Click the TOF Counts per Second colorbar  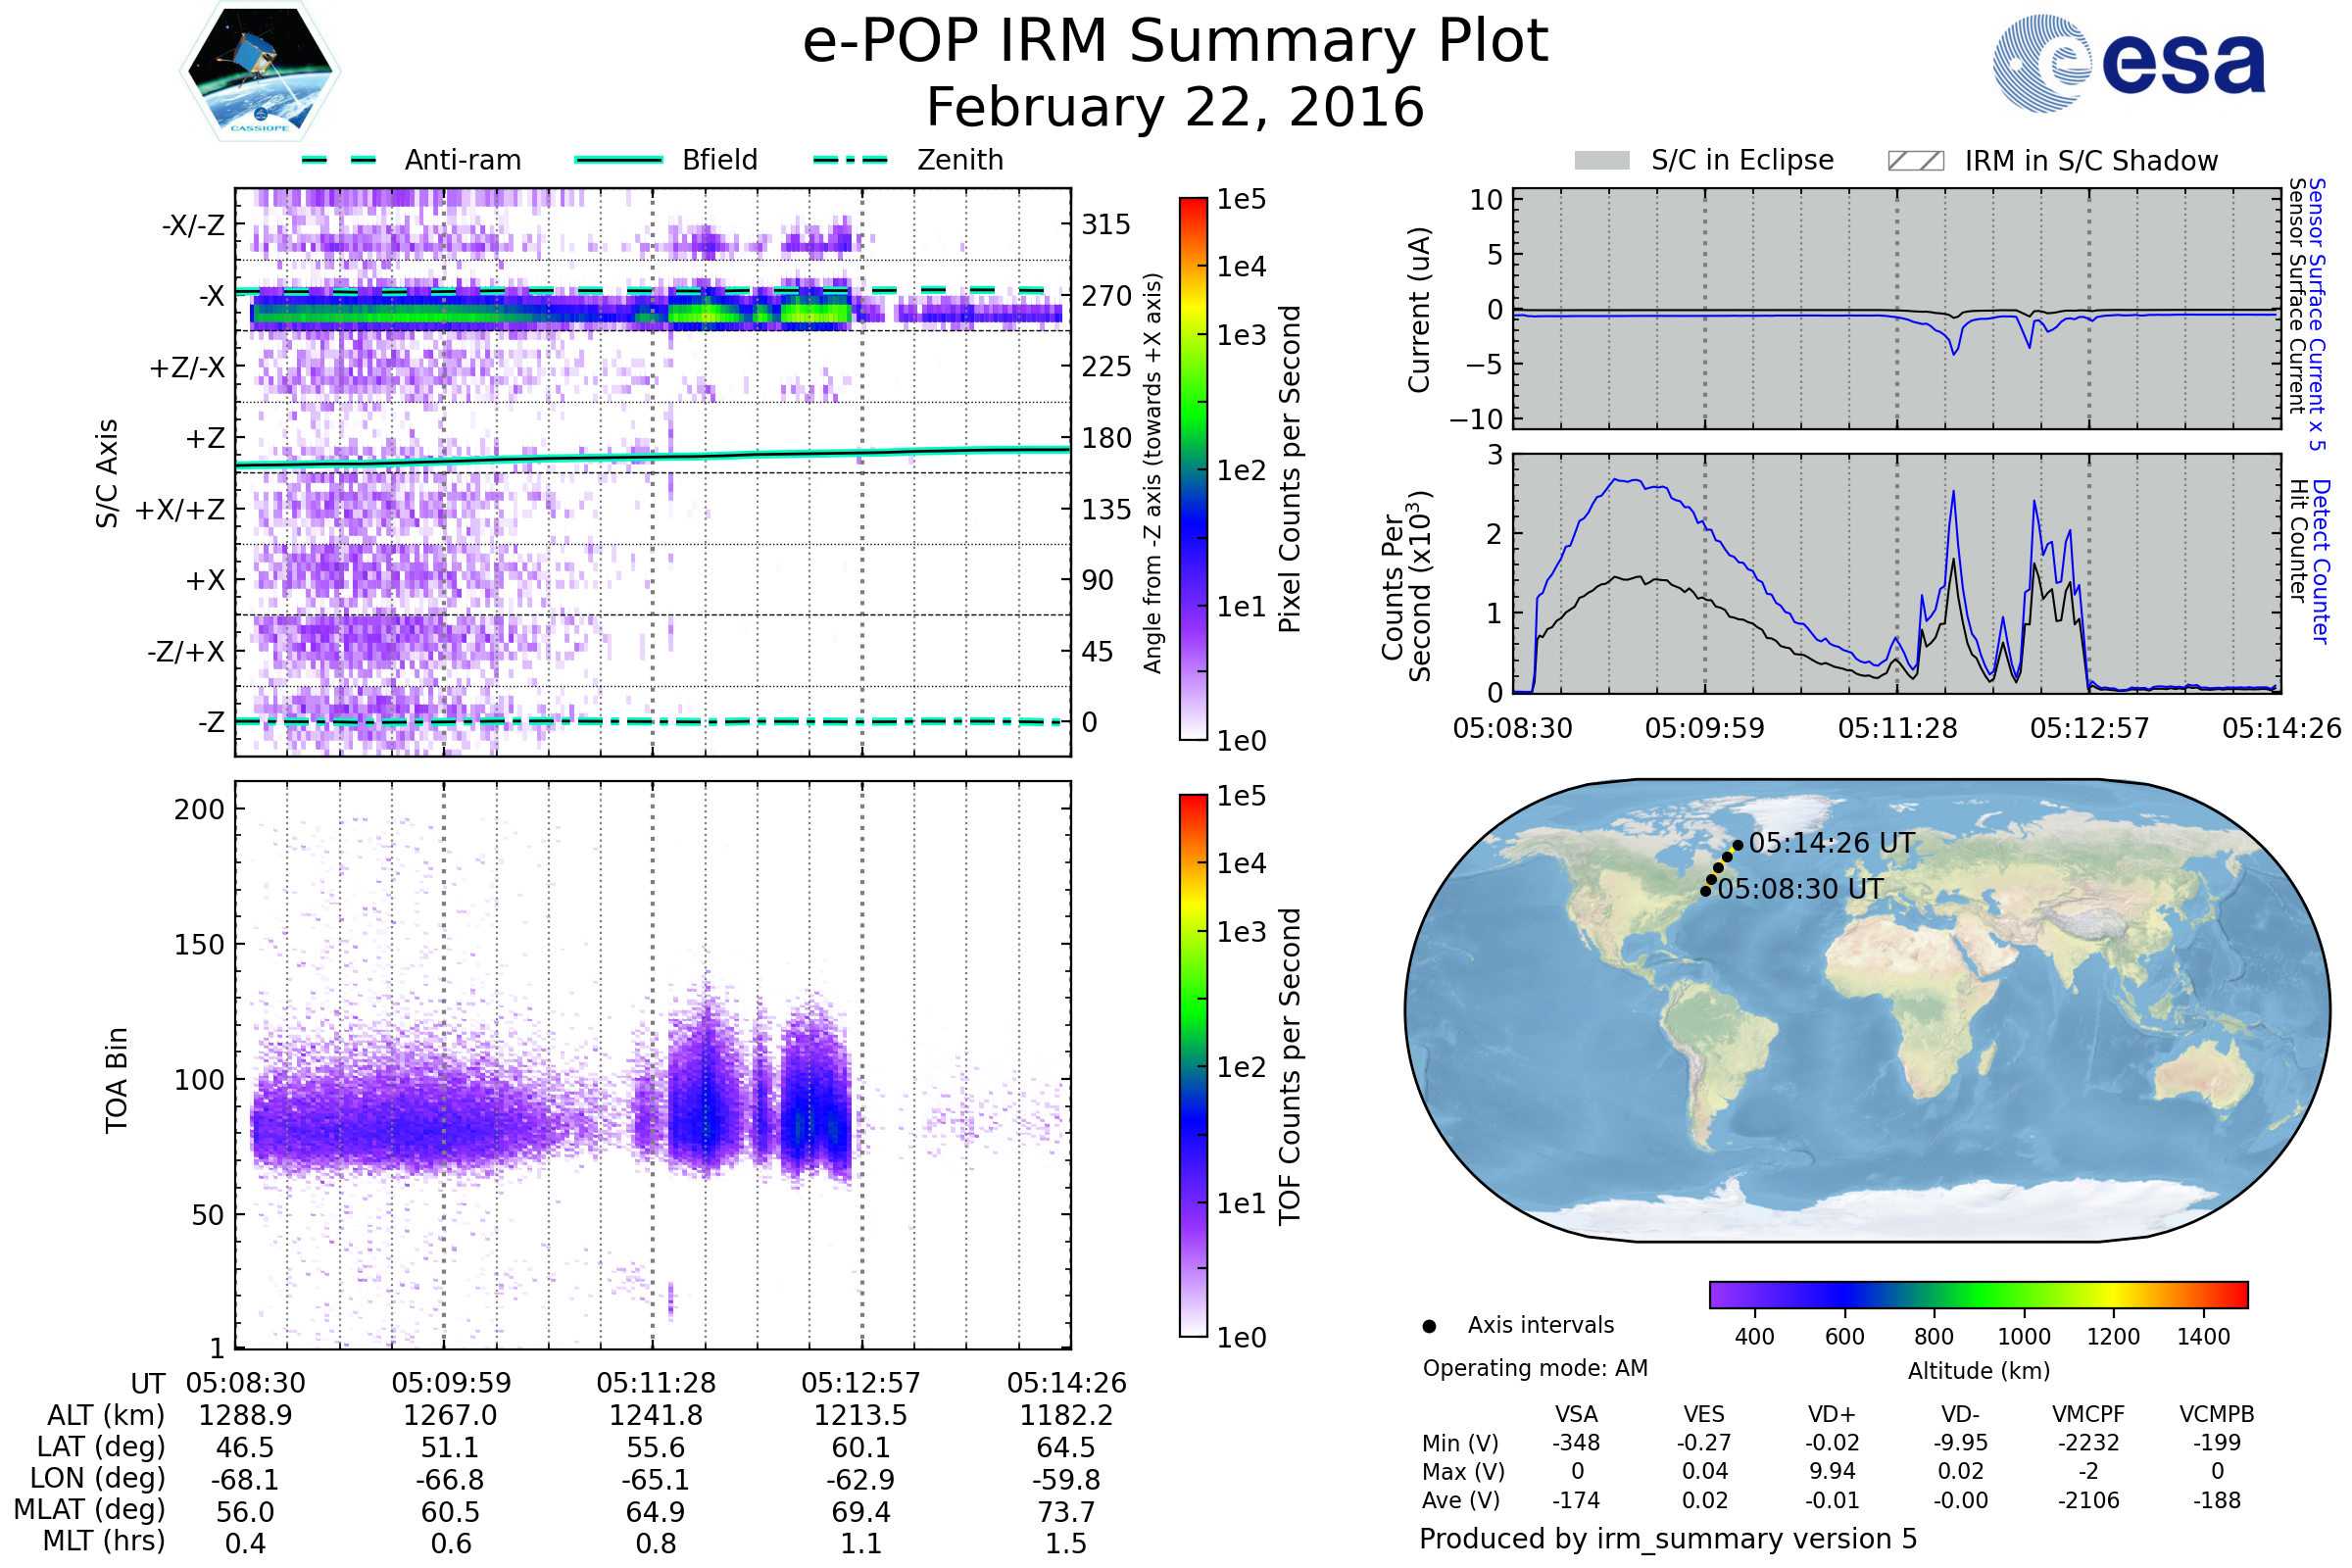[x=1193, y=1065]
